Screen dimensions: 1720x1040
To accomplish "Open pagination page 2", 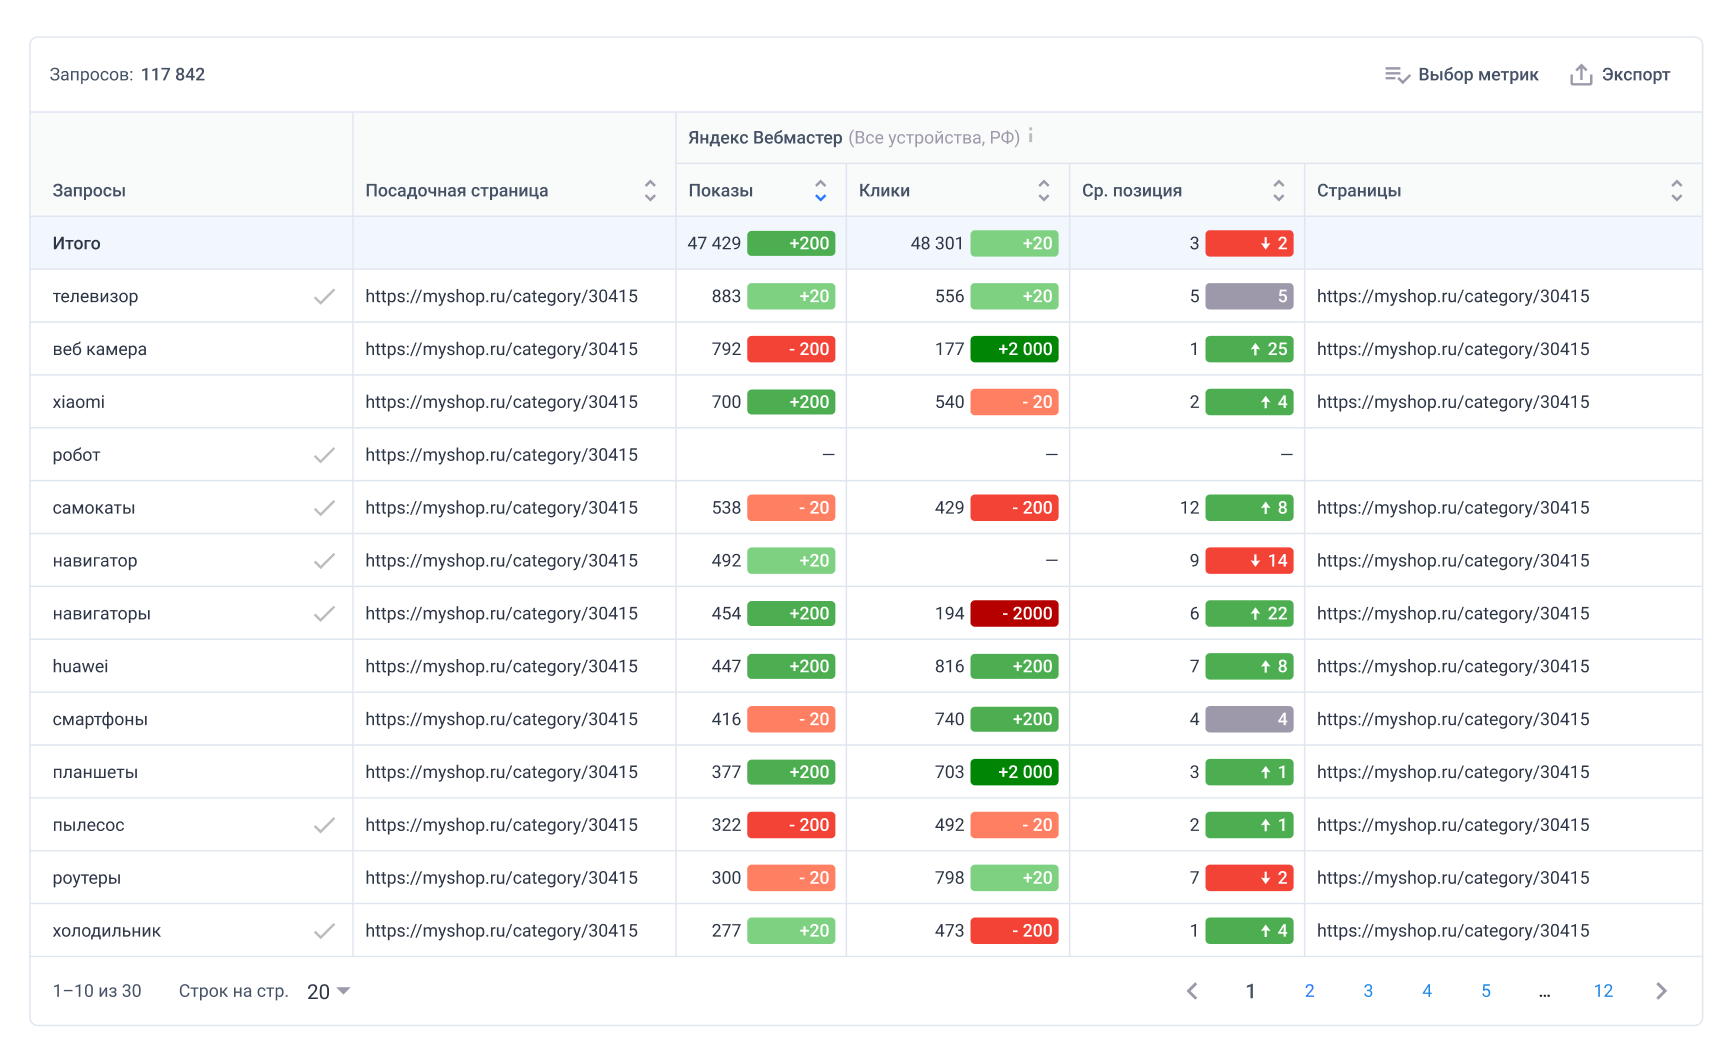I will [x=1309, y=991].
